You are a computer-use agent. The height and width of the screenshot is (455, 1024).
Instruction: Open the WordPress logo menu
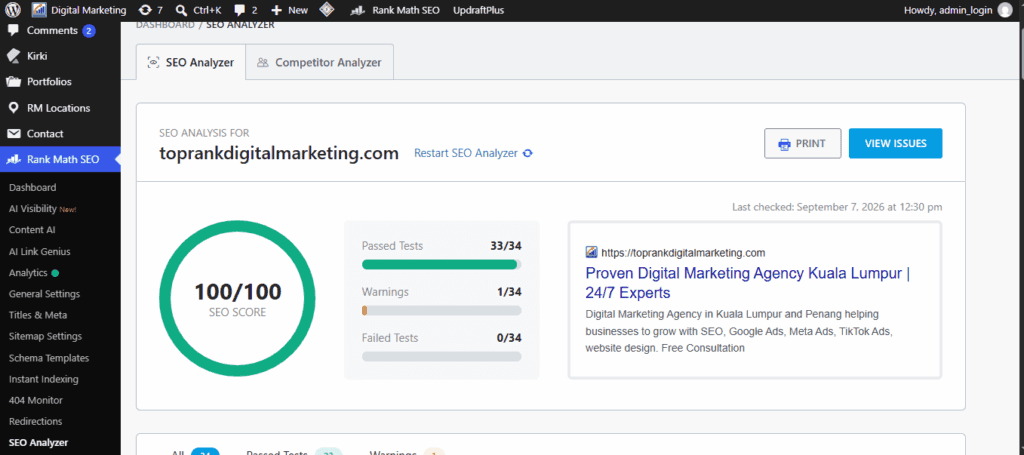pos(14,10)
